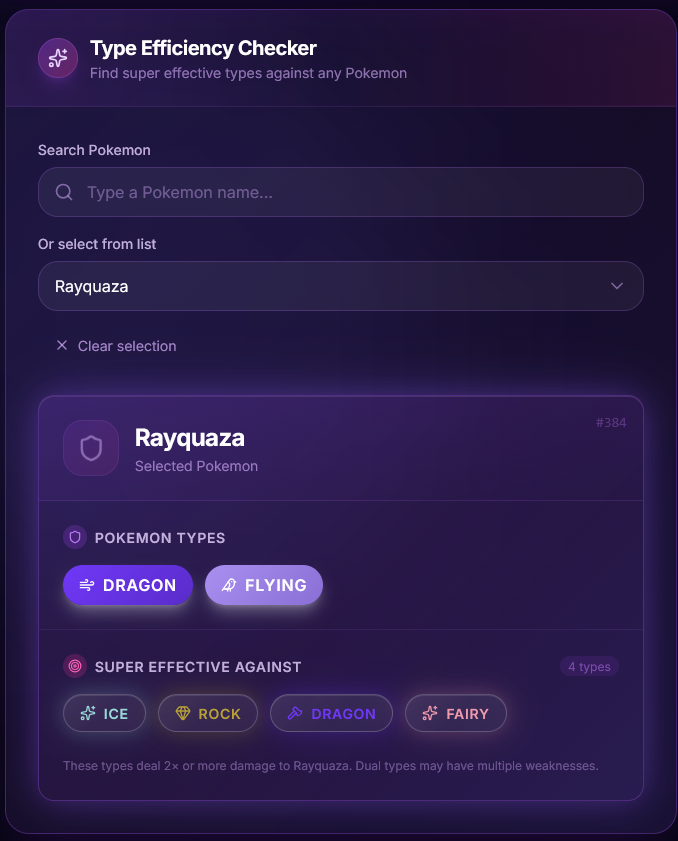678x841 pixels.
Task: Click the X icon next to Clear selection
Action: tap(62, 346)
